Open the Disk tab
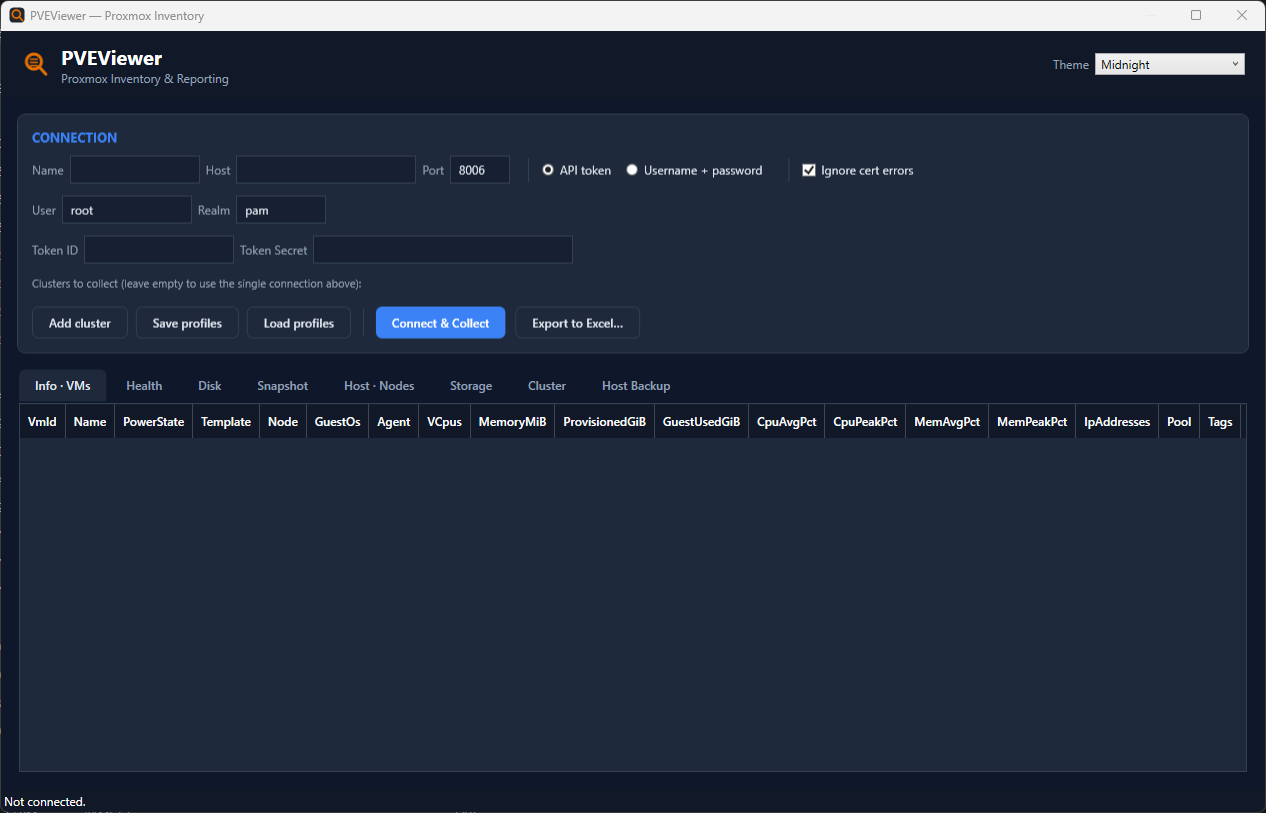This screenshot has height=813, width=1266. coord(210,386)
